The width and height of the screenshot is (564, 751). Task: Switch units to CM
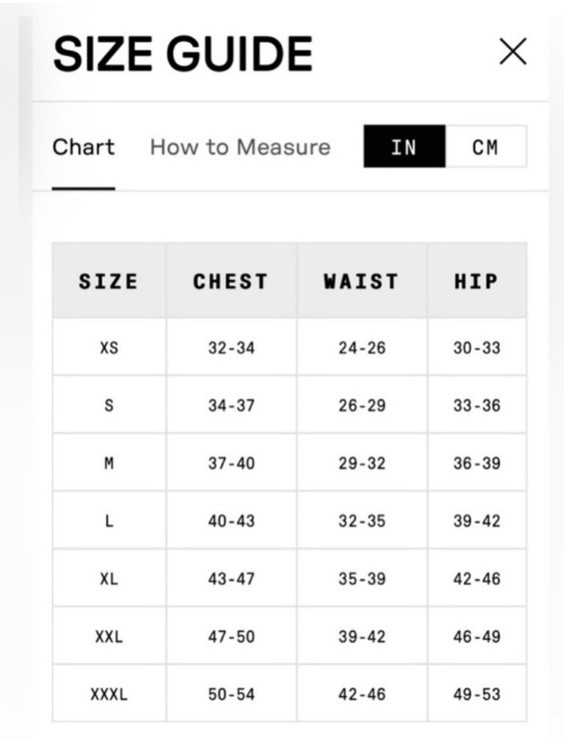click(485, 147)
